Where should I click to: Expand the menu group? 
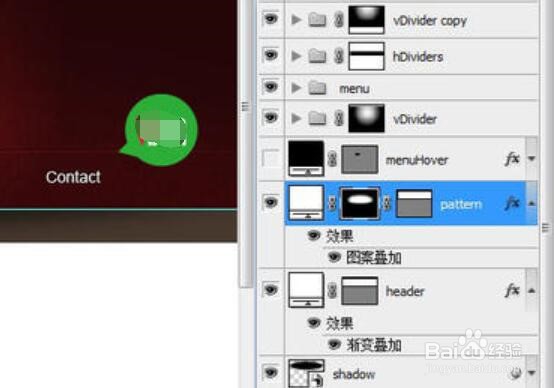[296, 88]
